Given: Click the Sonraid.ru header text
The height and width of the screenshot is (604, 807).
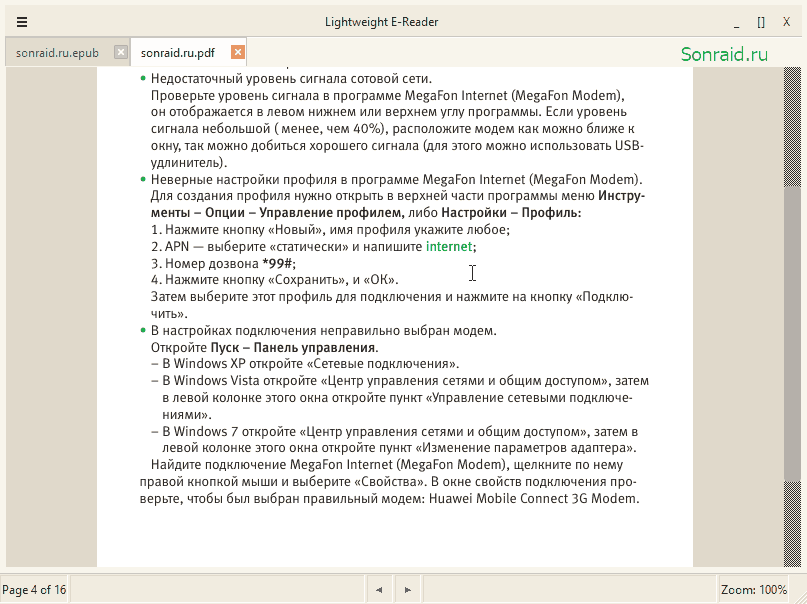Looking at the screenshot, I should [x=724, y=54].
